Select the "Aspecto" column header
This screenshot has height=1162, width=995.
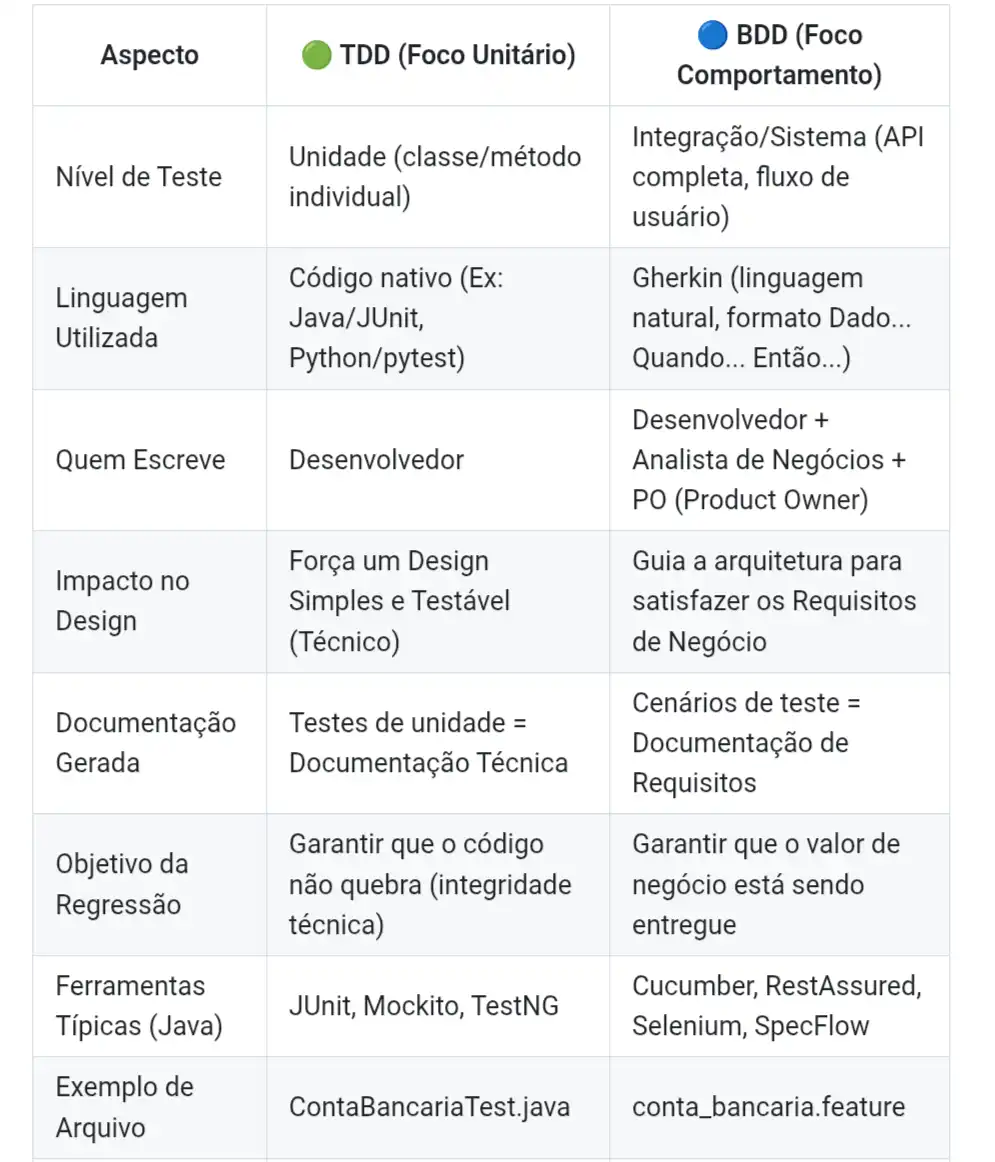tap(149, 55)
